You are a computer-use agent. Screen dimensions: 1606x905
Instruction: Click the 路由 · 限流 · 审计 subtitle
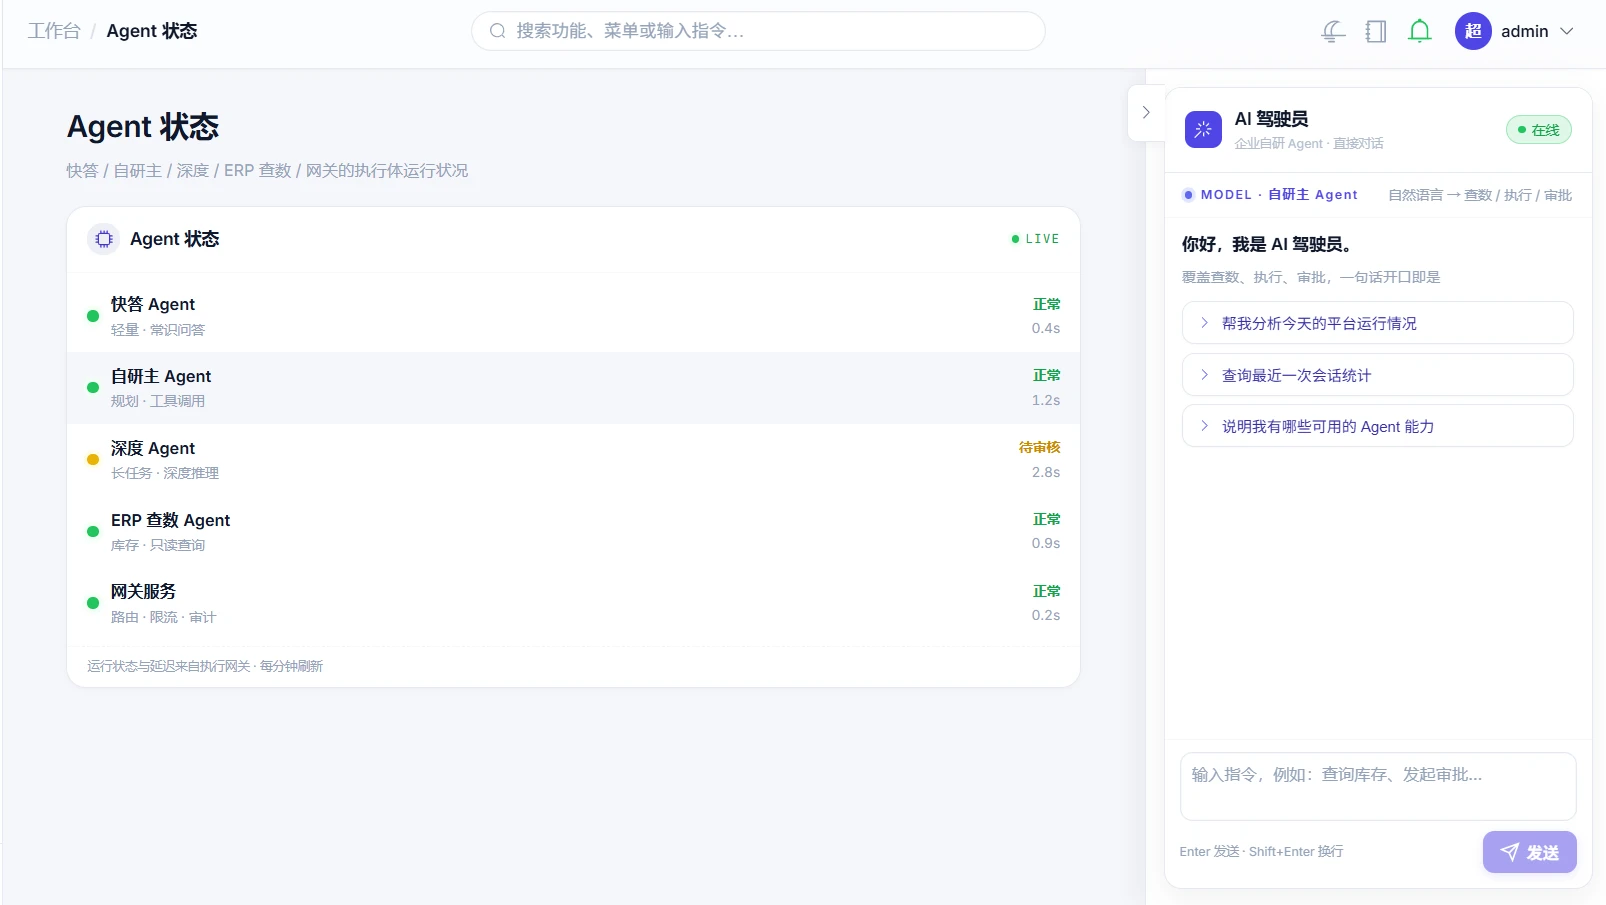coord(163,617)
